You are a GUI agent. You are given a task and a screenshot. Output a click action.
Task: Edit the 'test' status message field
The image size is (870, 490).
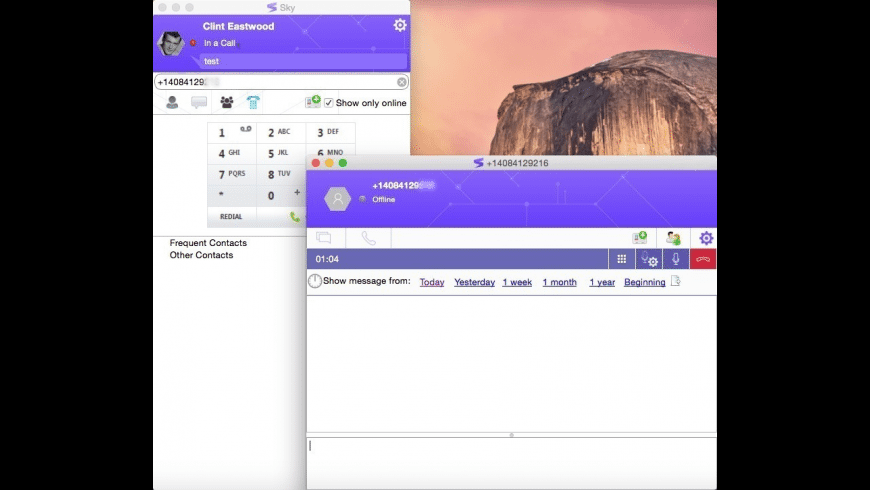(303, 61)
